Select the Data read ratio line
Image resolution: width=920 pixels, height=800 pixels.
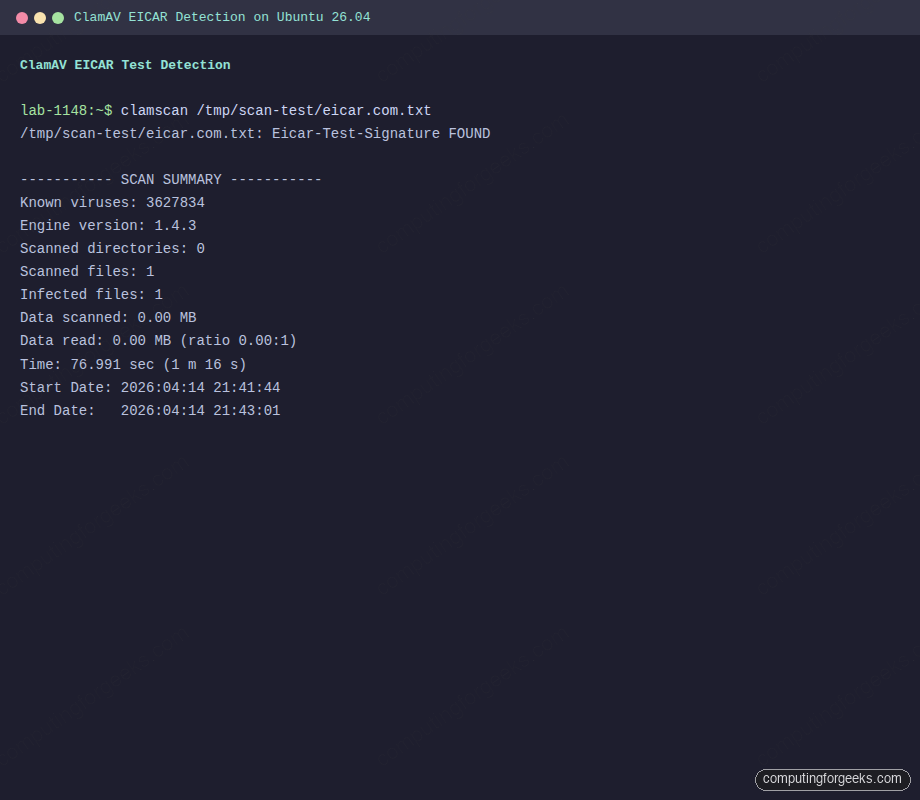coord(157,340)
